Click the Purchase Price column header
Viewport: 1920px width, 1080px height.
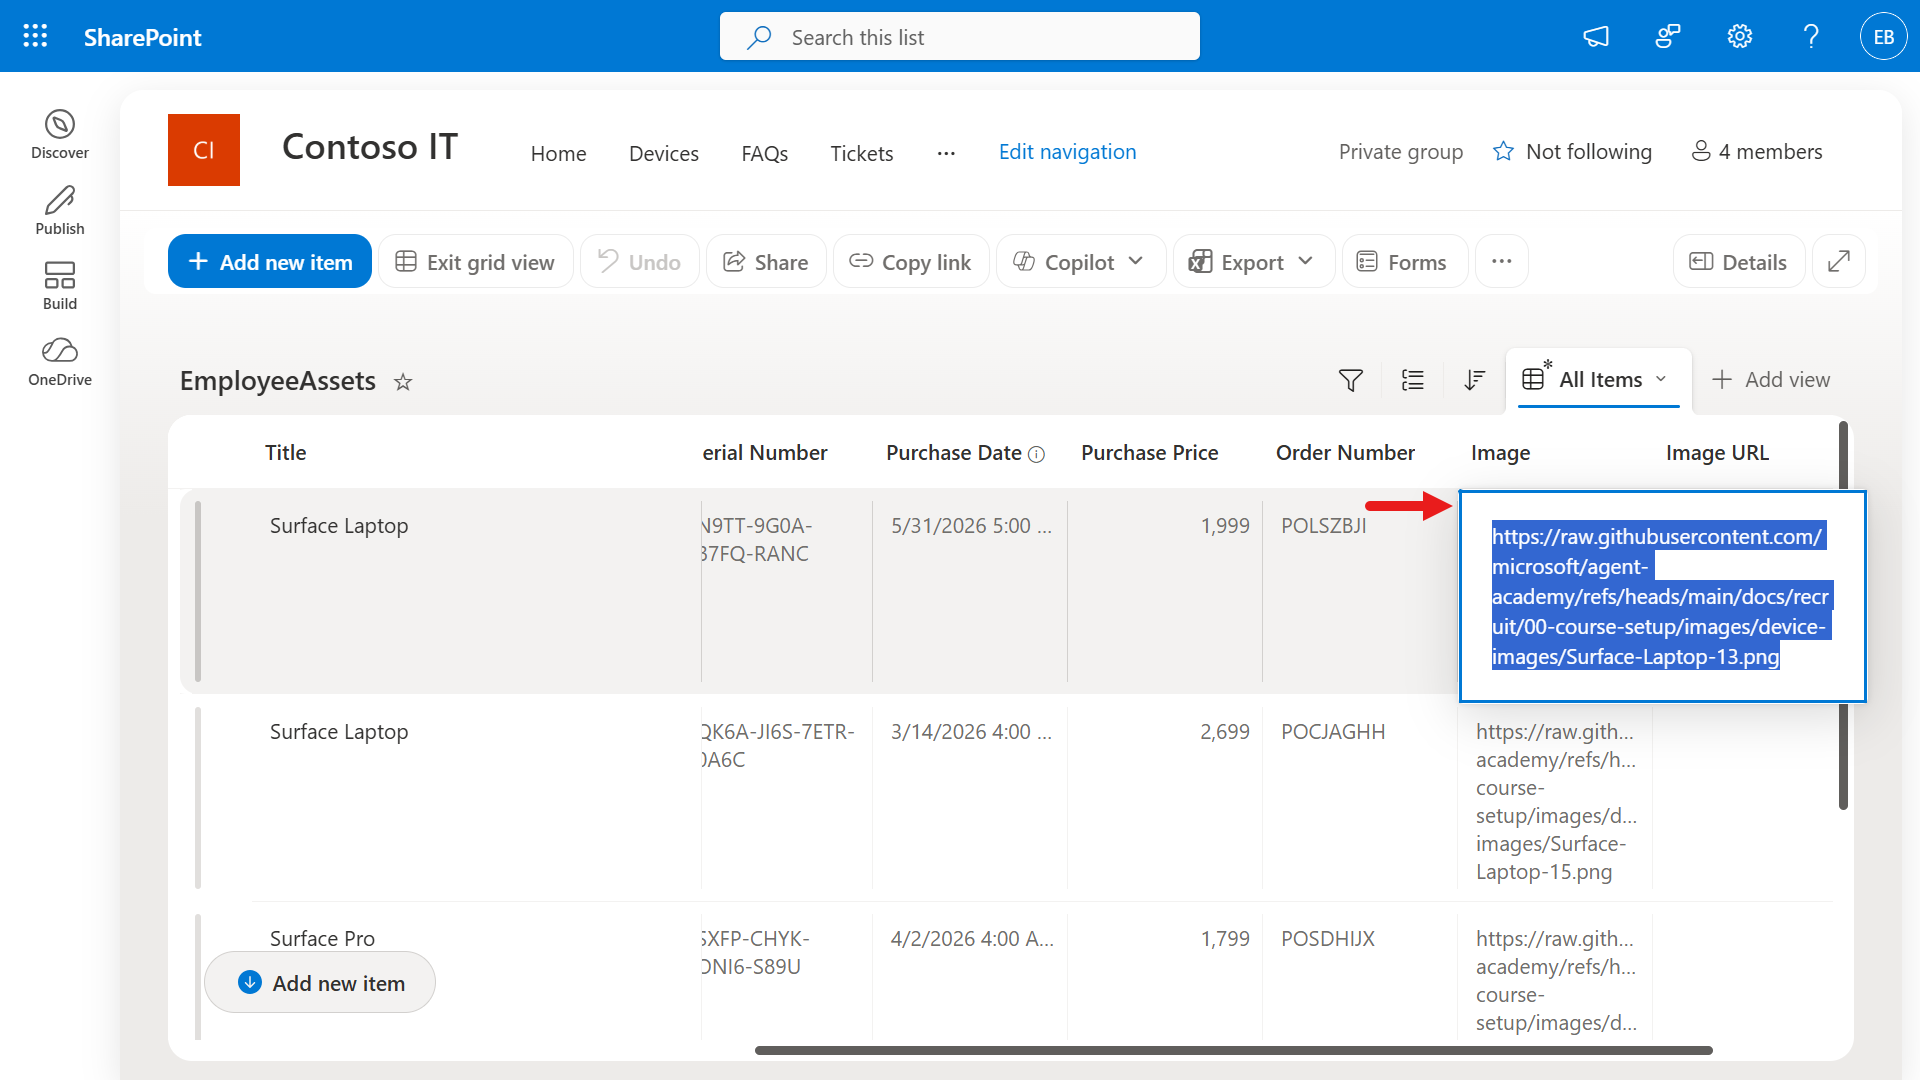pyautogui.click(x=1149, y=453)
